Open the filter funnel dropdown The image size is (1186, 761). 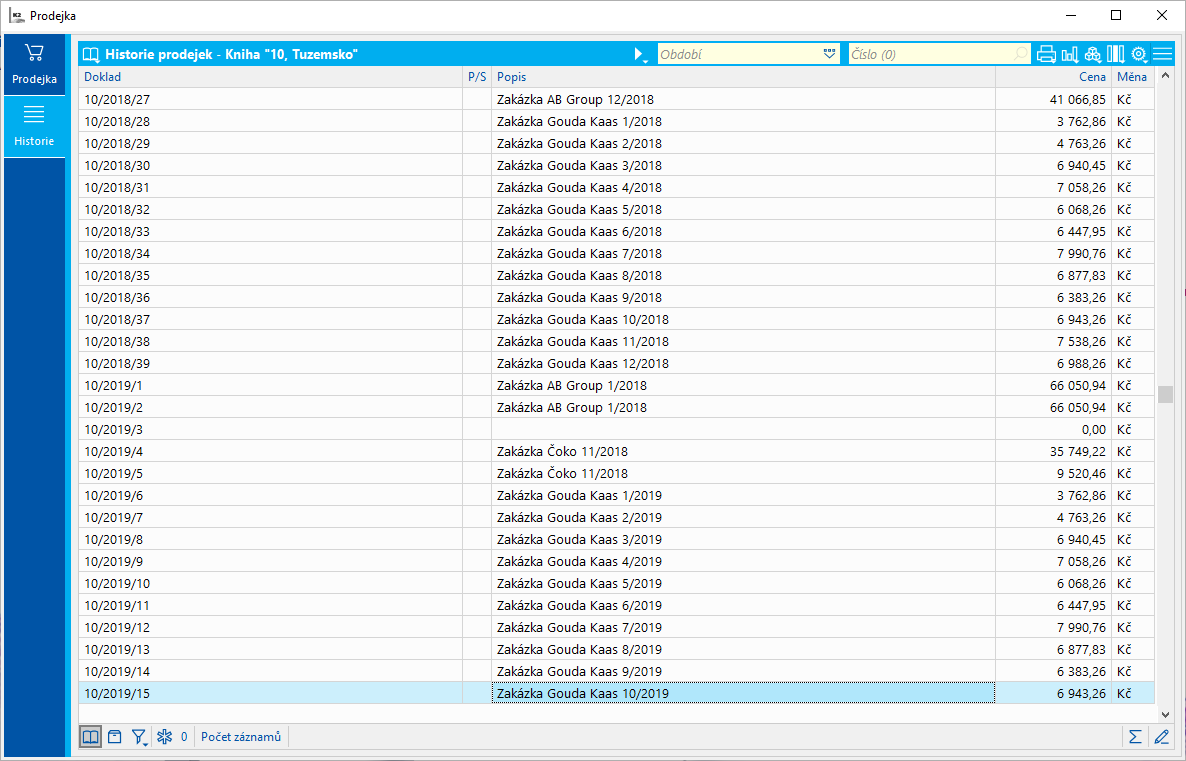(139, 737)
